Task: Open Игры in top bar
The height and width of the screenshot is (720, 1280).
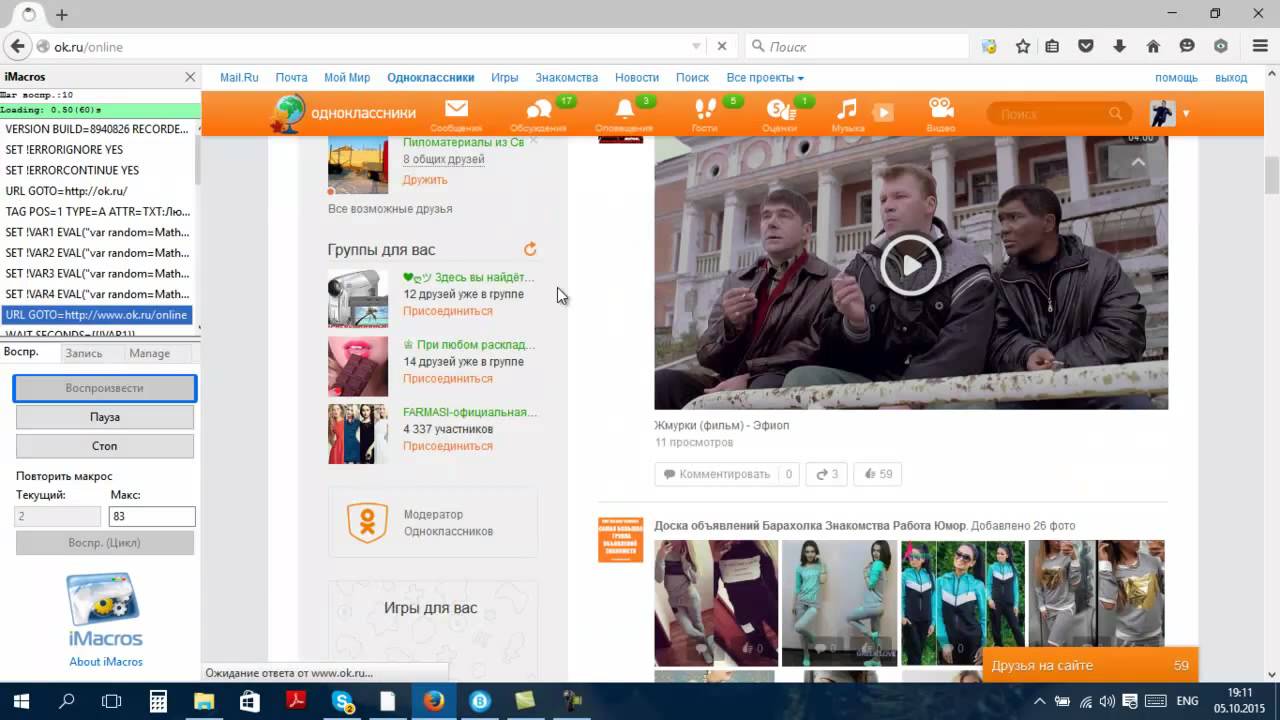Action: coord(504,77)
